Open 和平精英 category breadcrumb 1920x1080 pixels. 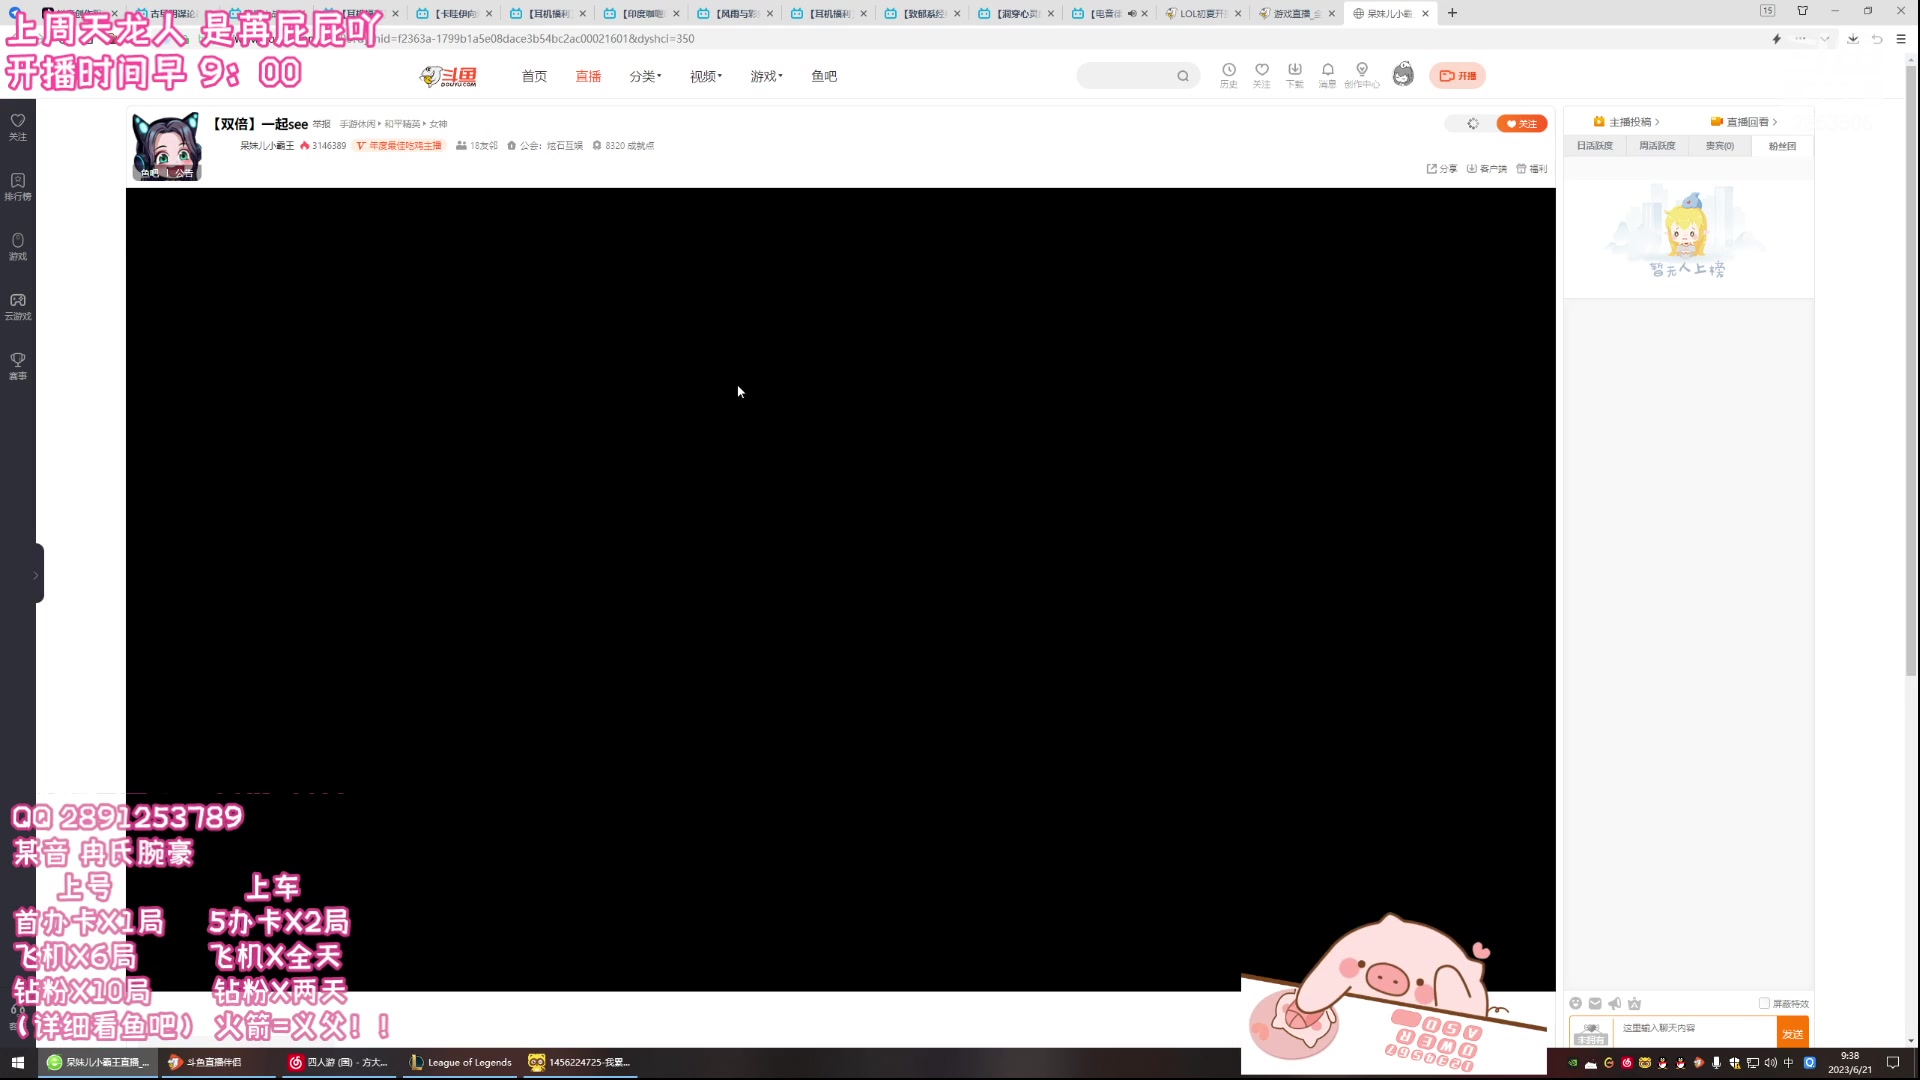tap(402, 124)
